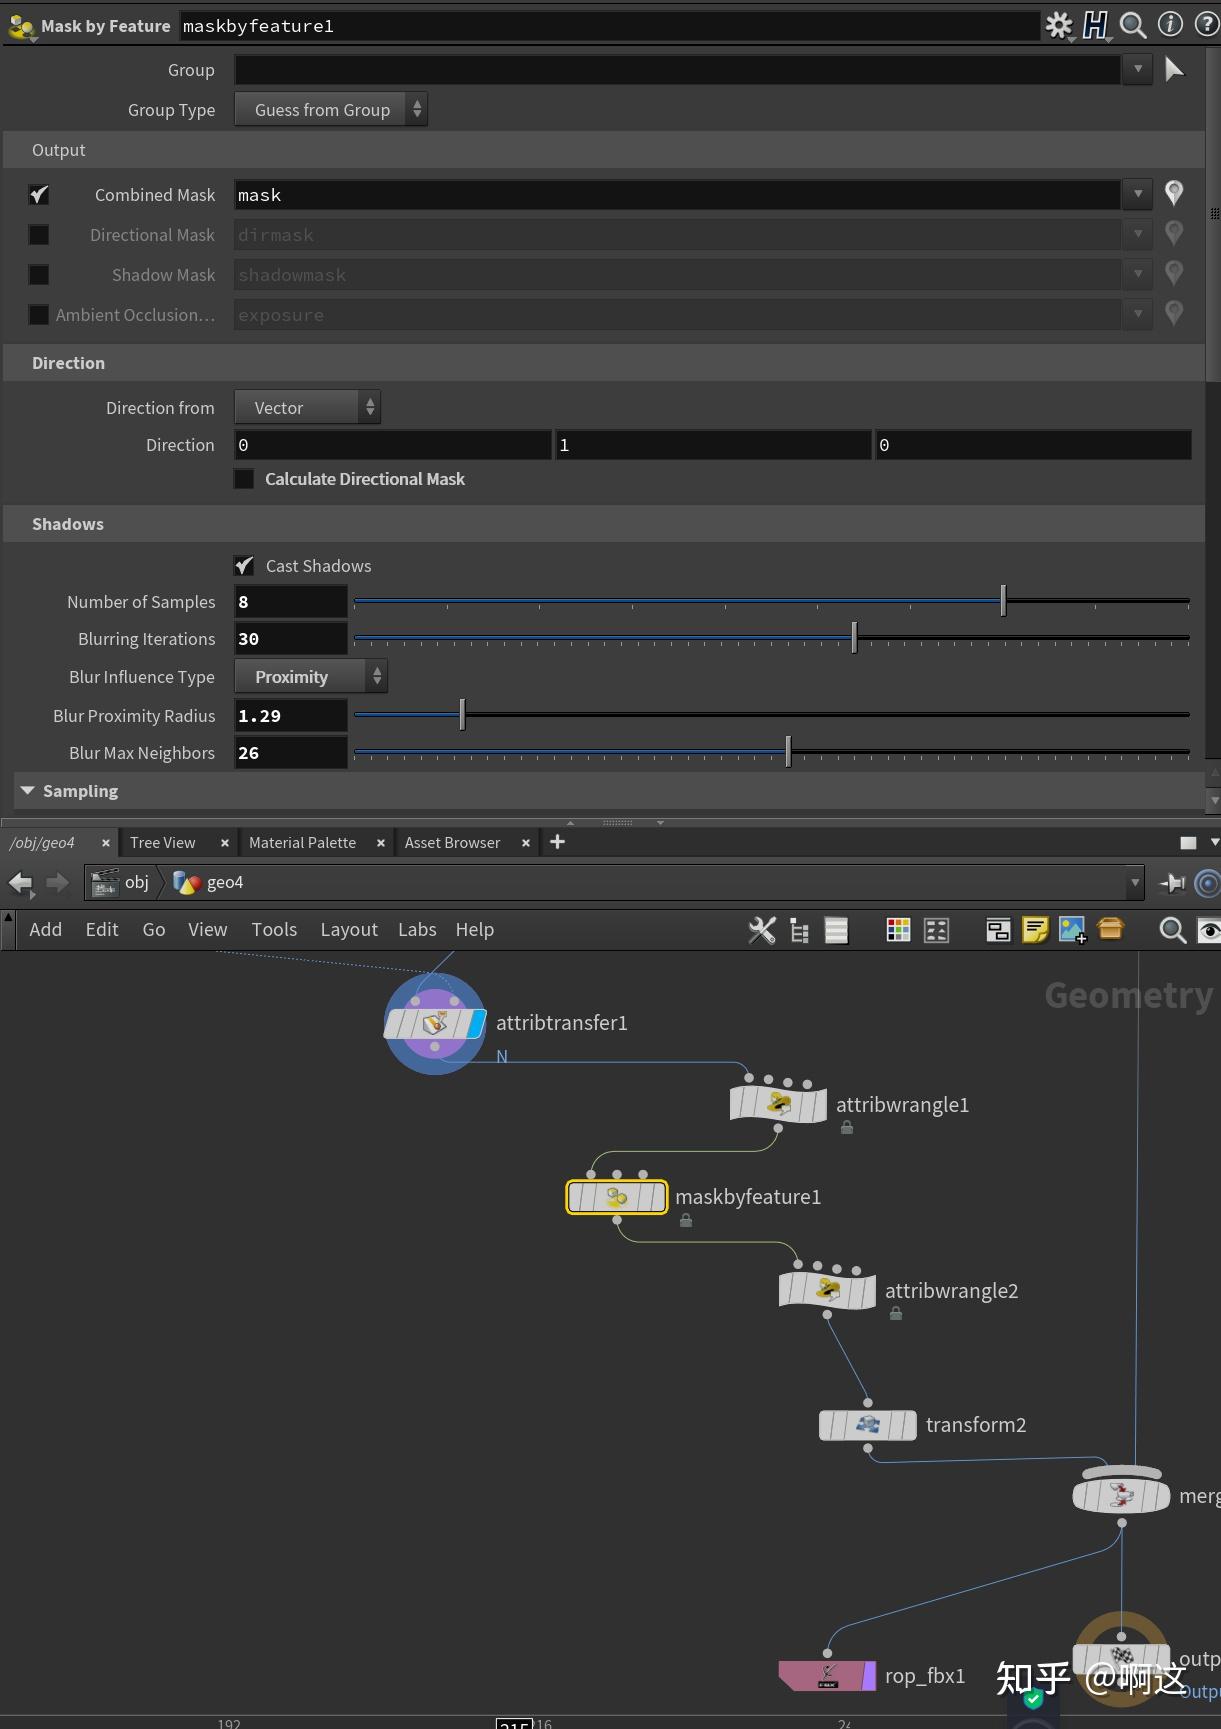Add a new pane tab
1221x1729 pixels.
pos(558,842)
